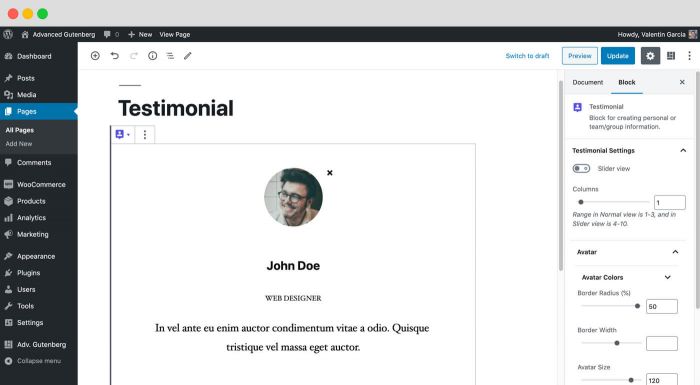Collapse Testimonial Settings panel
The image size is (700, 385).
(x=683, y=151)
